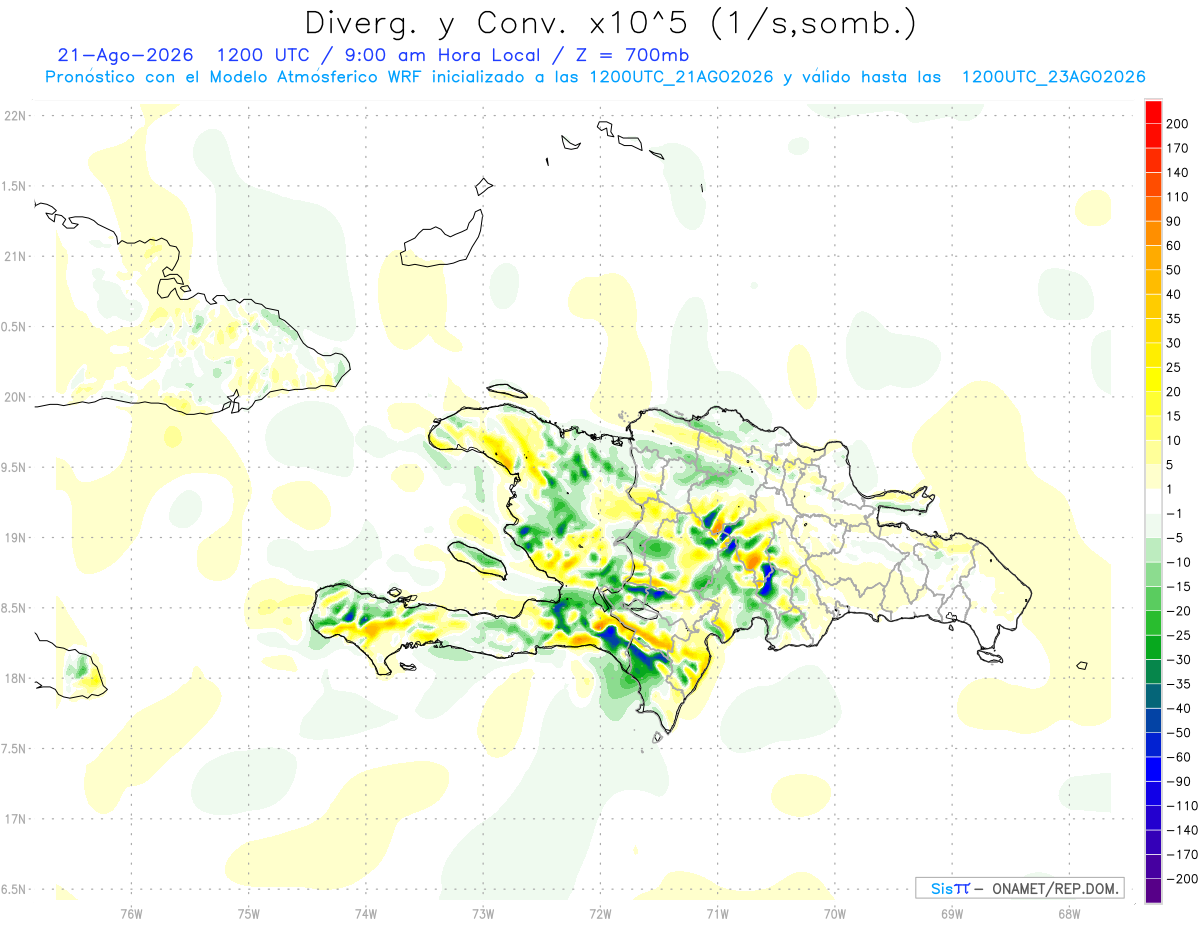The image size is (1200, 927).
Task: Click the legend value "-30"
Action: pyautogui.click(x=1177, y=659)
